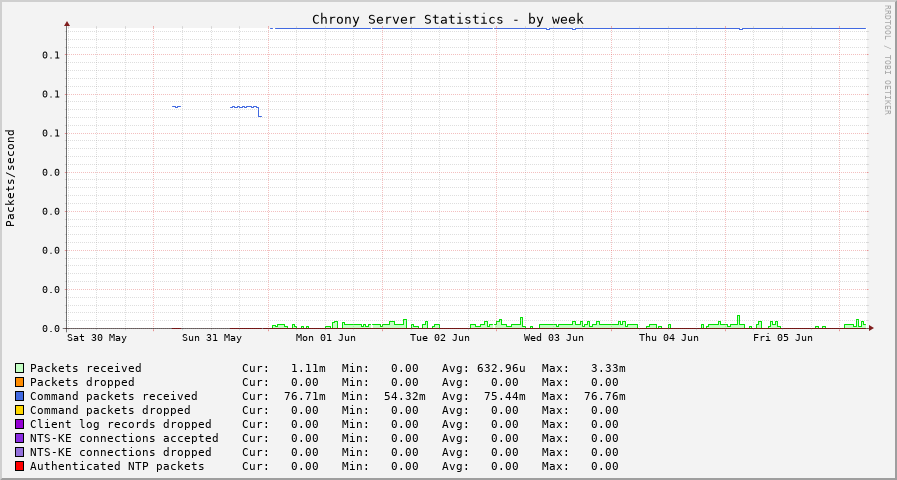
Task: Click the red arrow atop the y-axis
Action: point(67,24)
